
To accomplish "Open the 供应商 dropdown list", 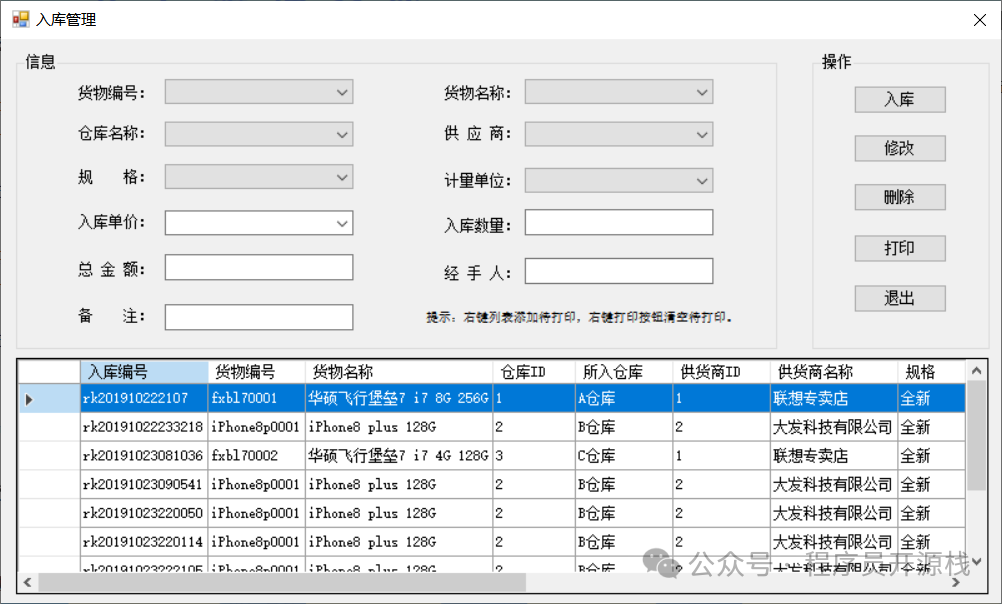I will point(703,134).
